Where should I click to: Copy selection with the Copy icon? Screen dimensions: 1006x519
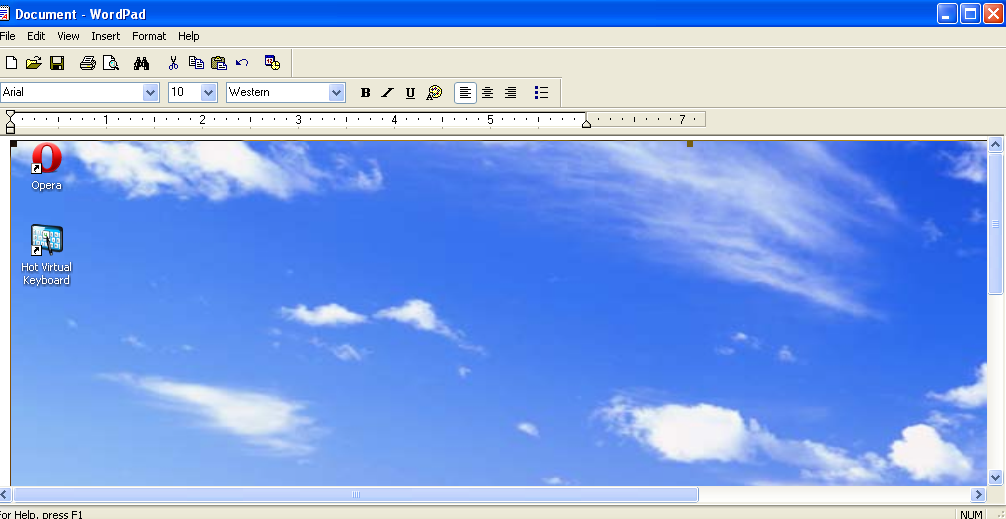196,63
